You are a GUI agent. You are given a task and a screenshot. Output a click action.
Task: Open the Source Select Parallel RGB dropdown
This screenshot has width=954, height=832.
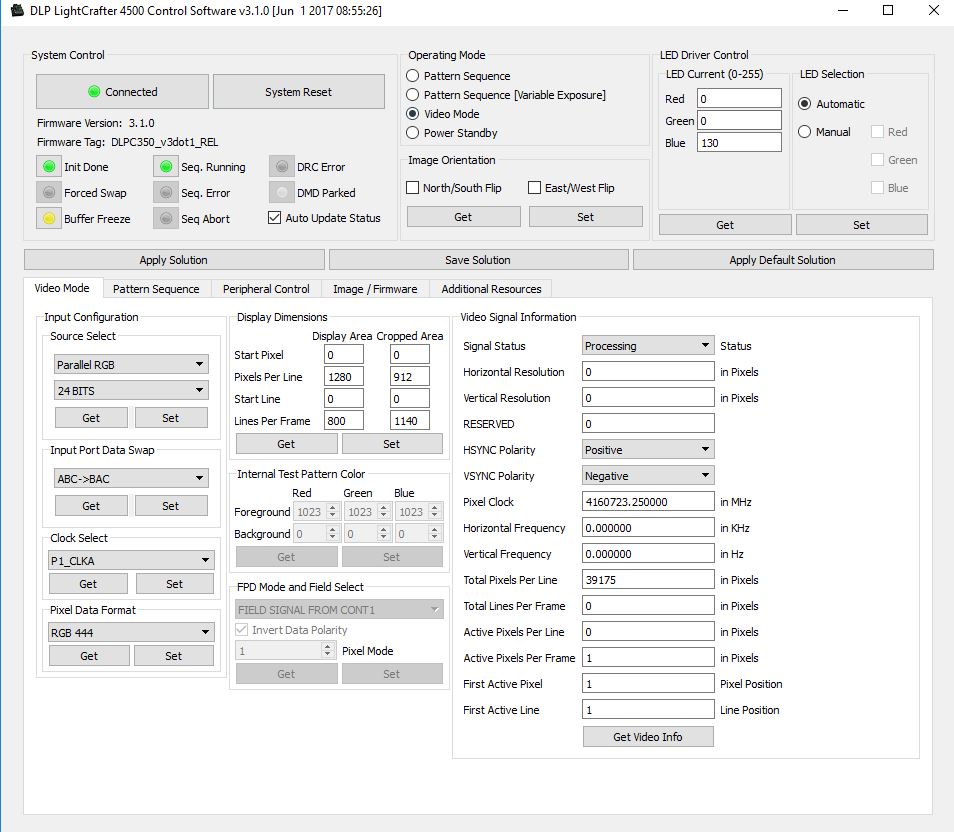point(131,363)
